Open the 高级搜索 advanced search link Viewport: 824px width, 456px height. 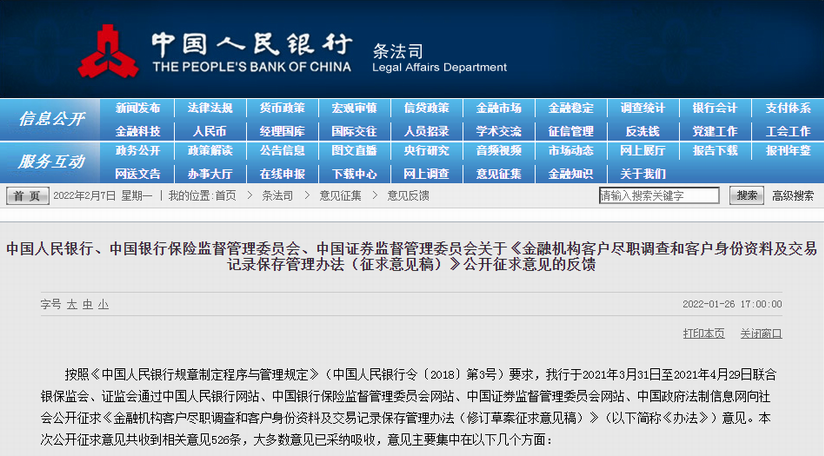pos(793,196)
